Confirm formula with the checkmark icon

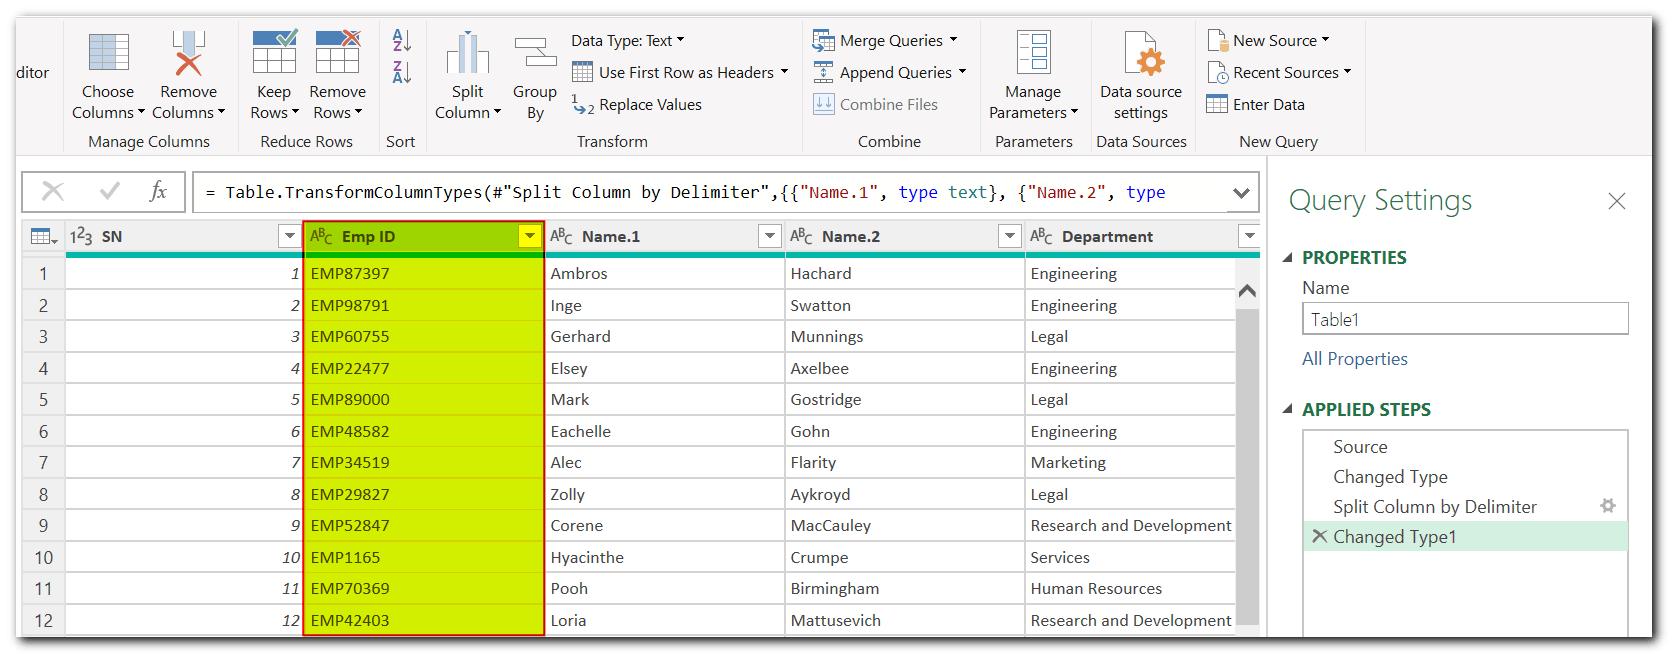[110, 191]
